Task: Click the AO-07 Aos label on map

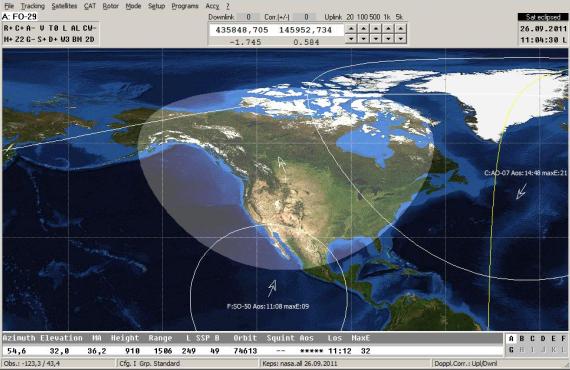Action: (x=526, y=173)
